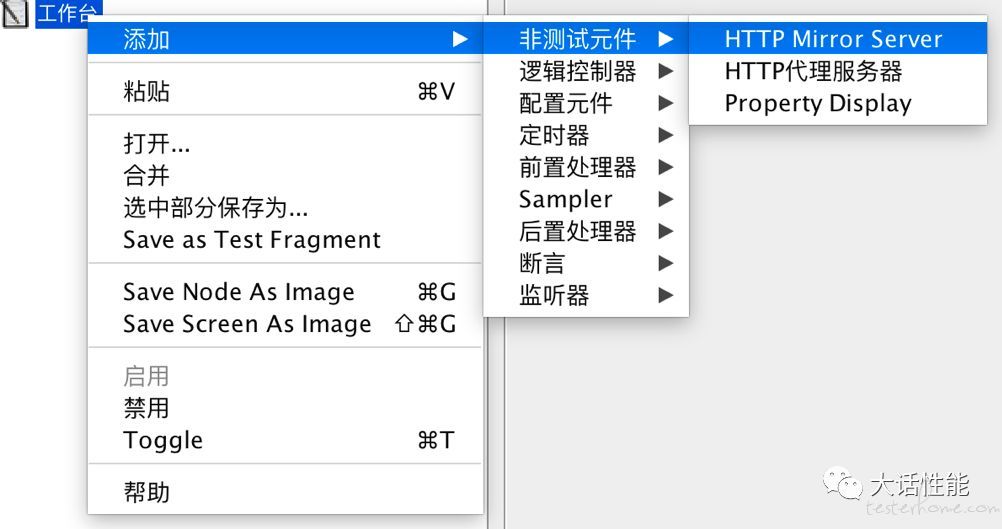Click 选中部分保存为... option

pyautogui.click(x=284, y=208)
